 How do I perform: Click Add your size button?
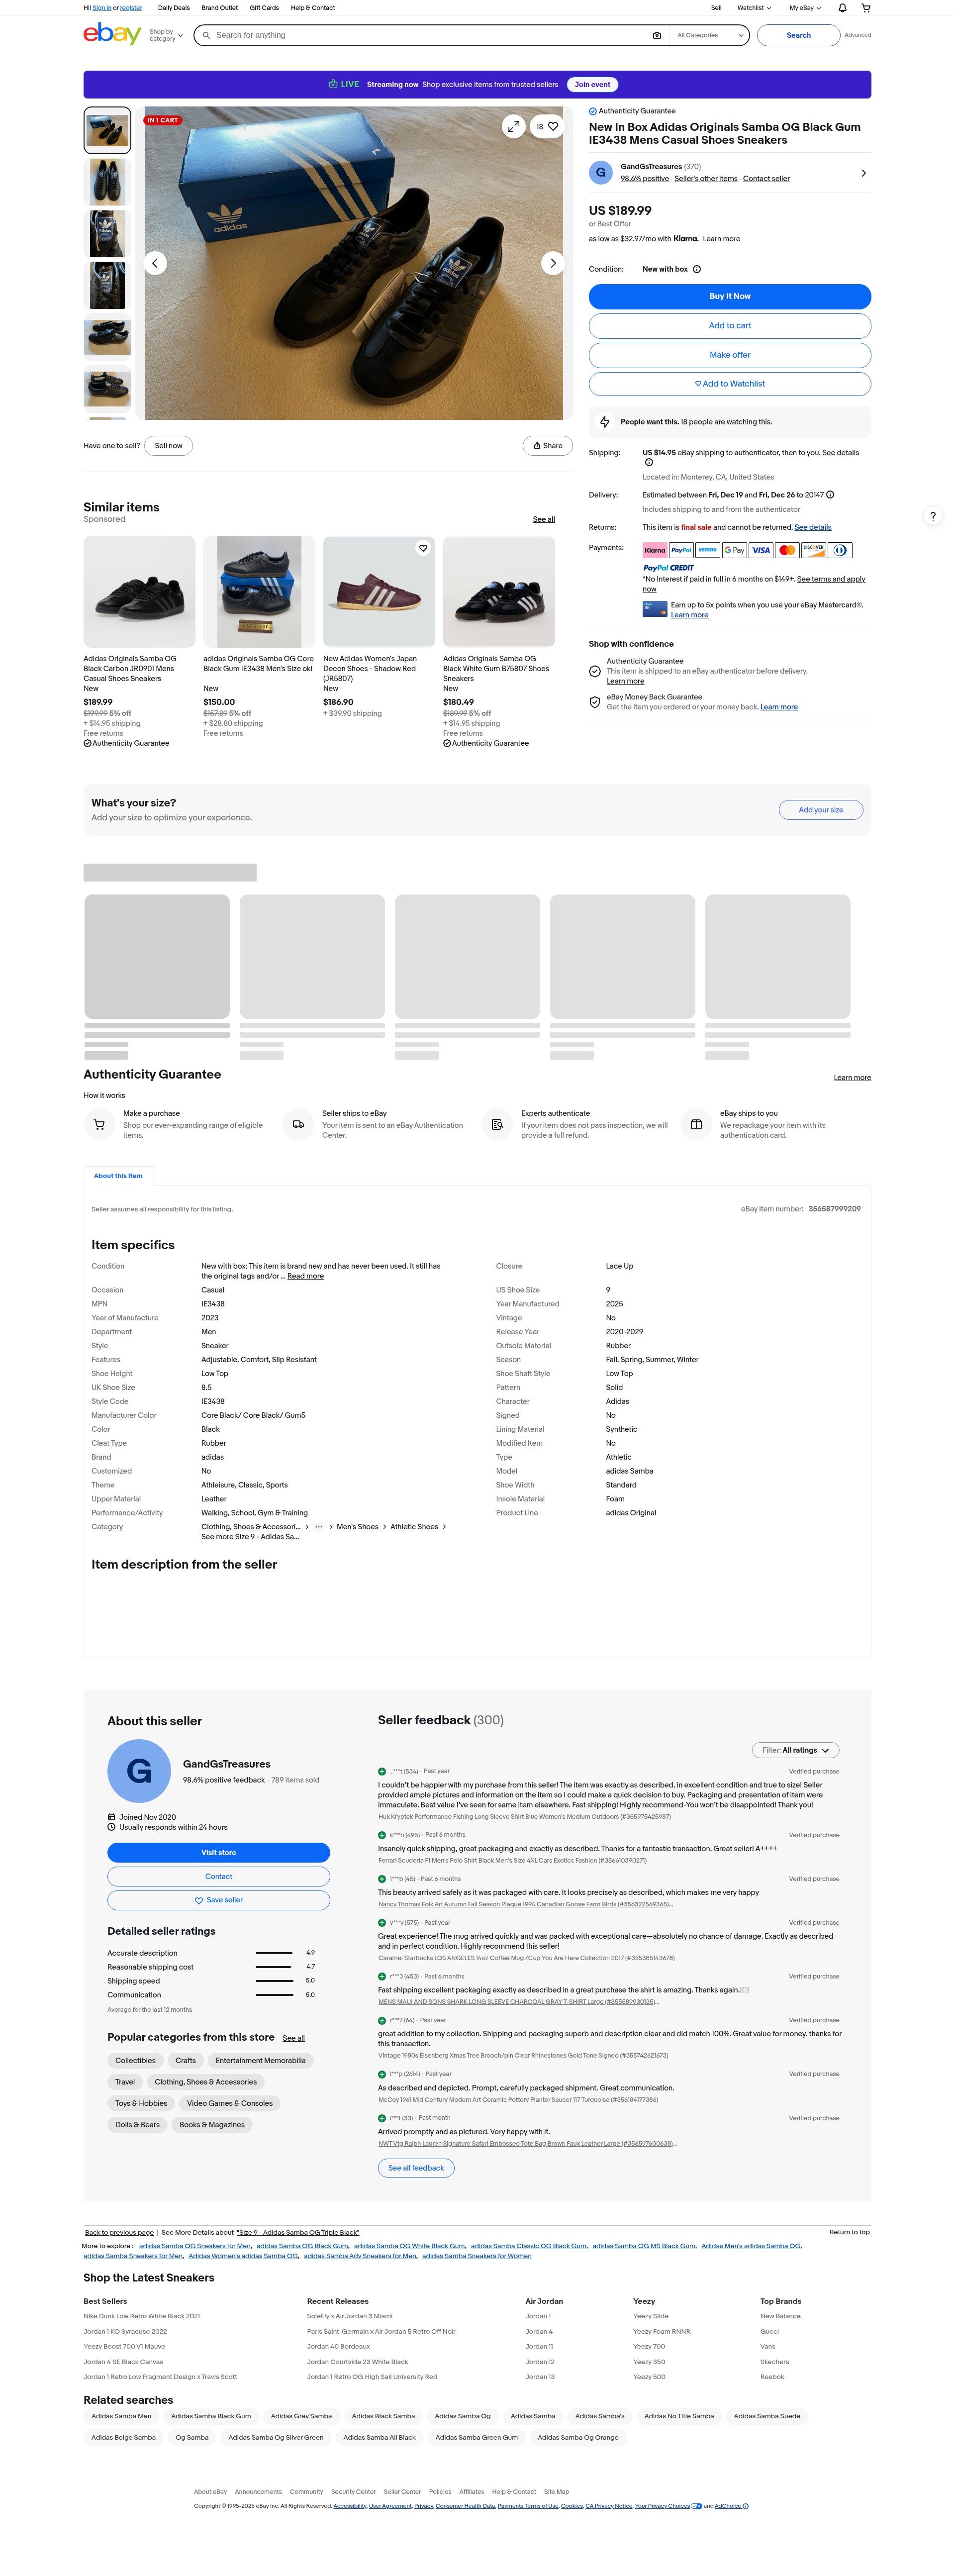[x=821, y=810]
